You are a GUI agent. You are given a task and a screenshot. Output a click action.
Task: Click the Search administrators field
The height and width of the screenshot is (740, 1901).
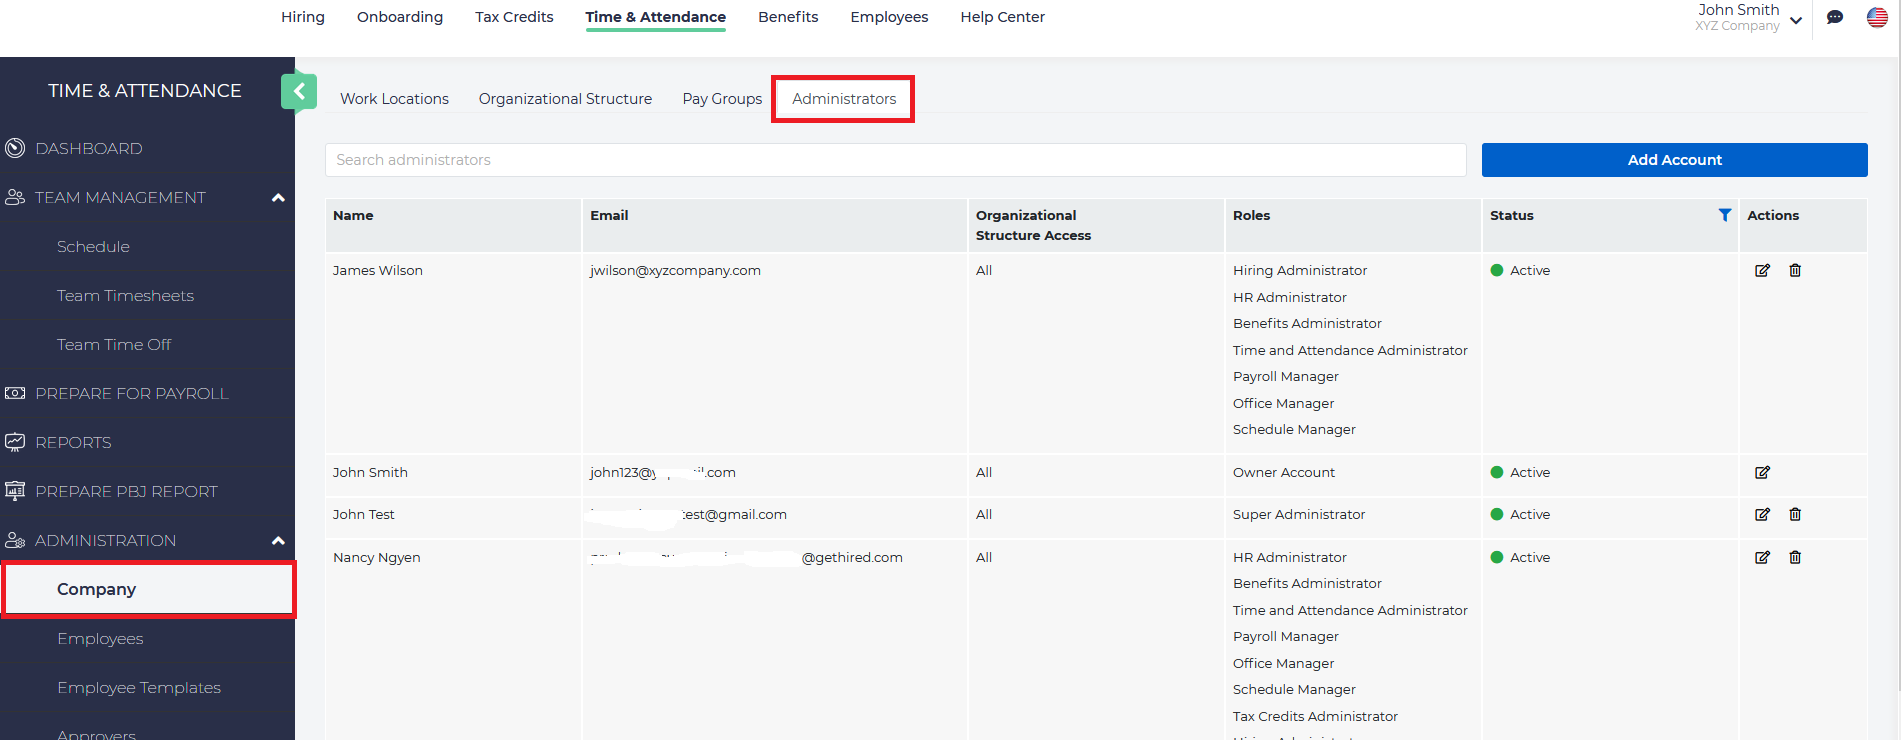[895, 160]
